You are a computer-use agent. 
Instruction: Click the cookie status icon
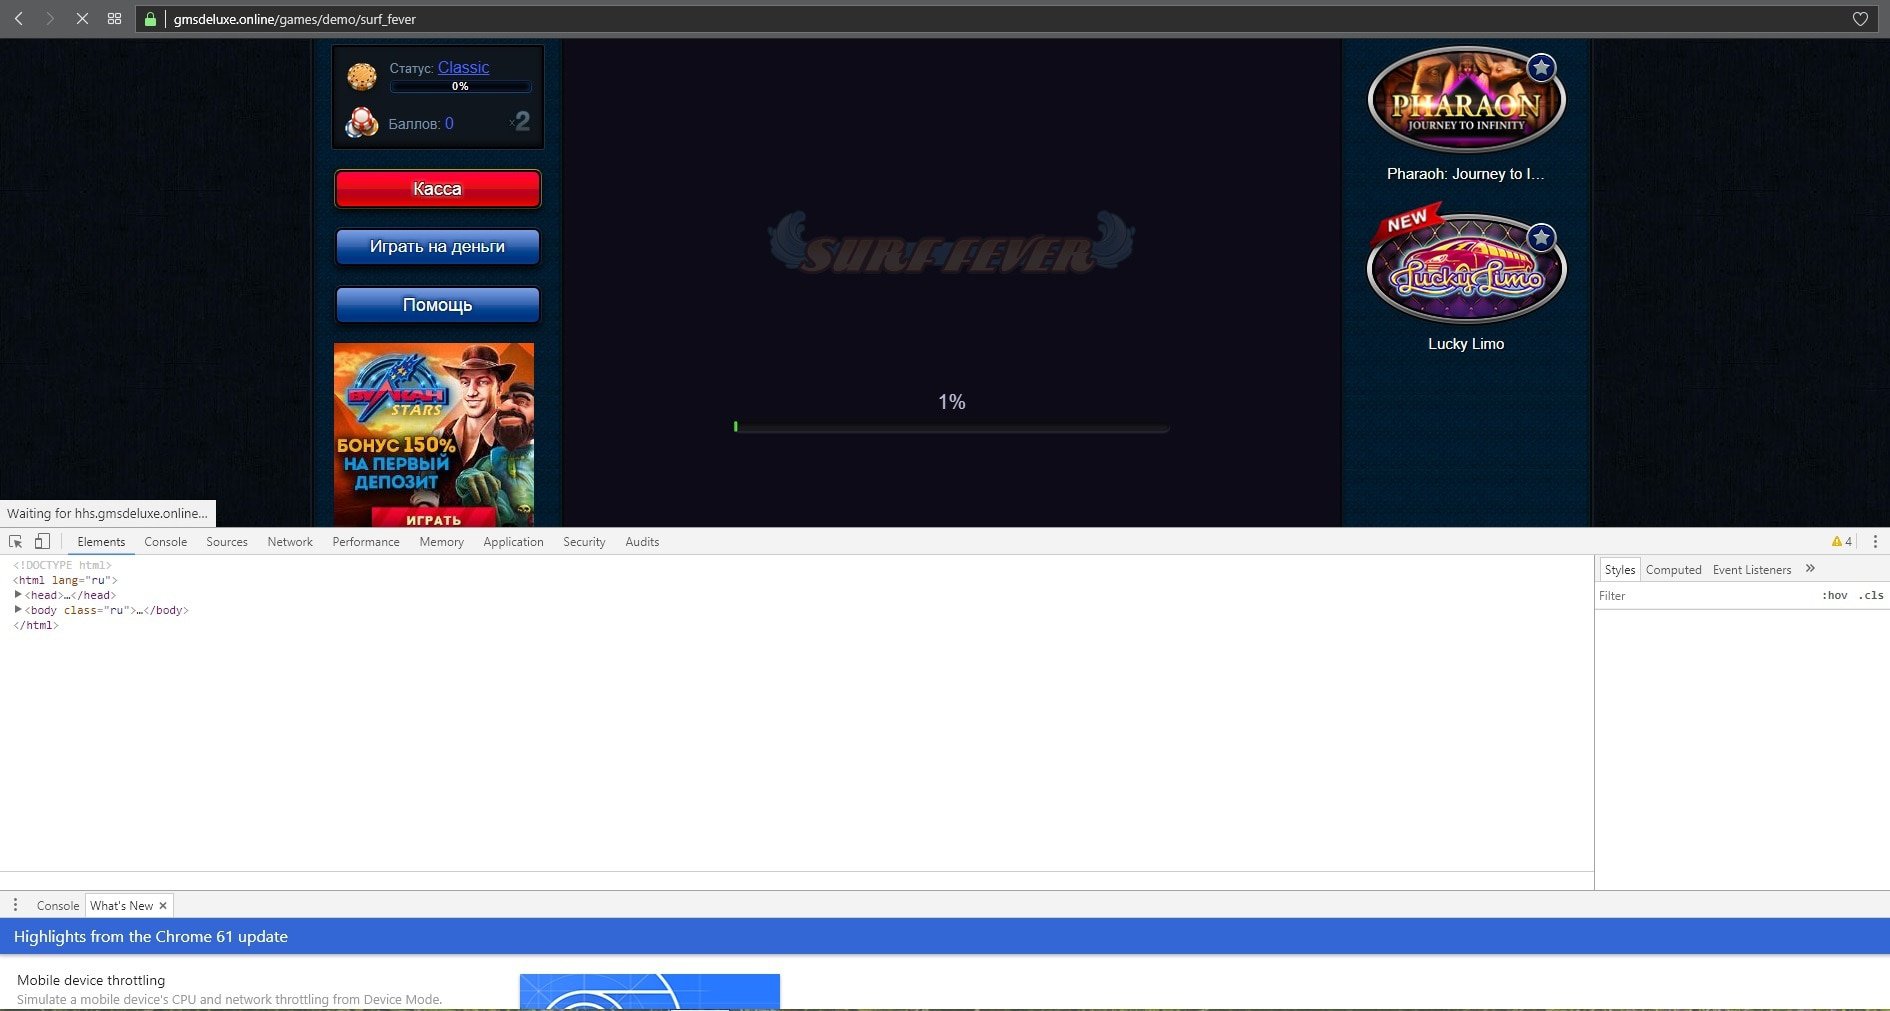tap(361, 75)
